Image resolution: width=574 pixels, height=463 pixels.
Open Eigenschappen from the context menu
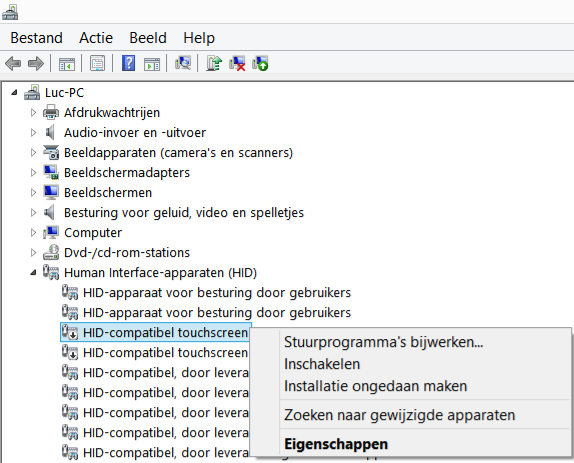coord(336,444)
